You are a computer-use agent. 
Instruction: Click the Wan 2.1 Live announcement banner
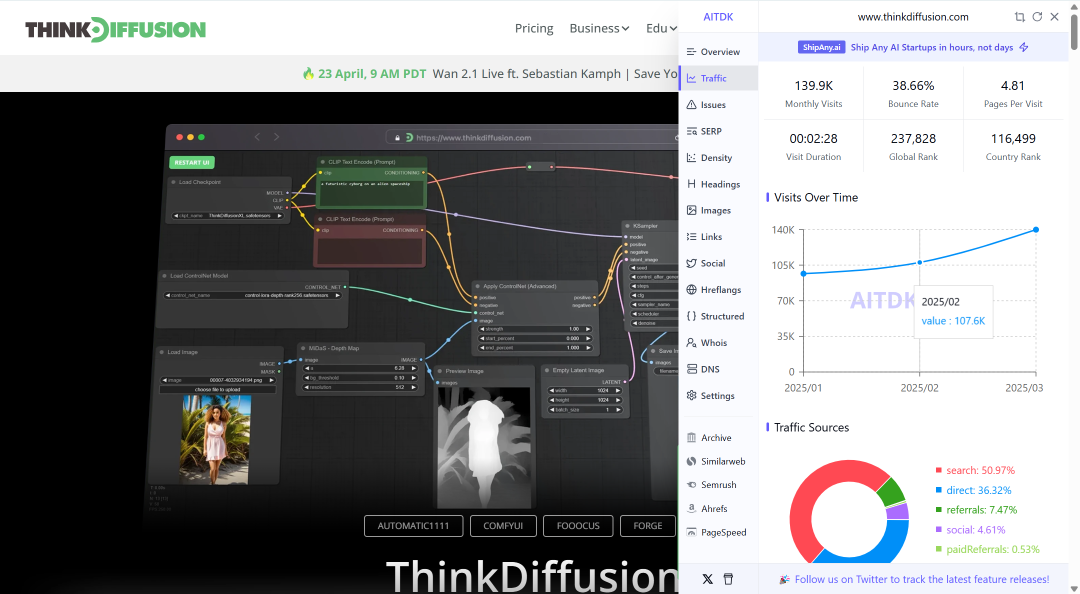pyautogui.click(x=490, y=74)
